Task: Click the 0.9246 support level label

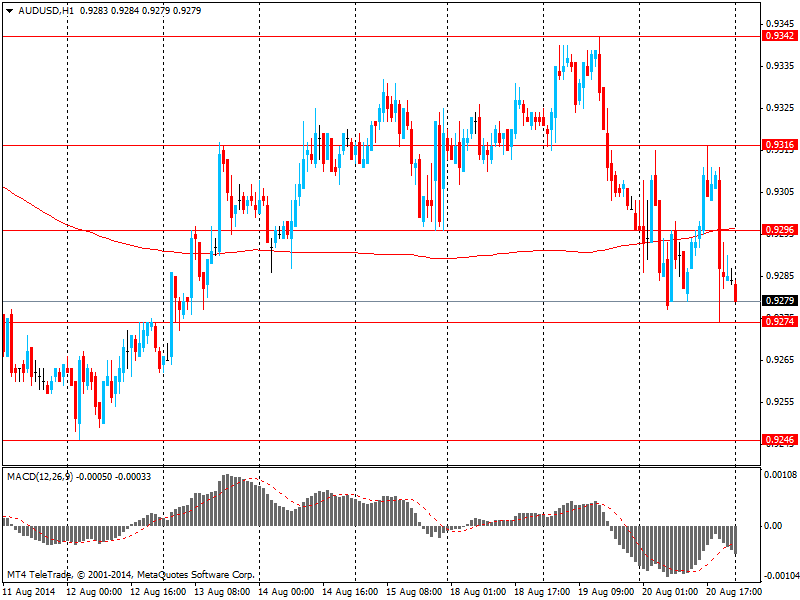Action: click(780, 440)
